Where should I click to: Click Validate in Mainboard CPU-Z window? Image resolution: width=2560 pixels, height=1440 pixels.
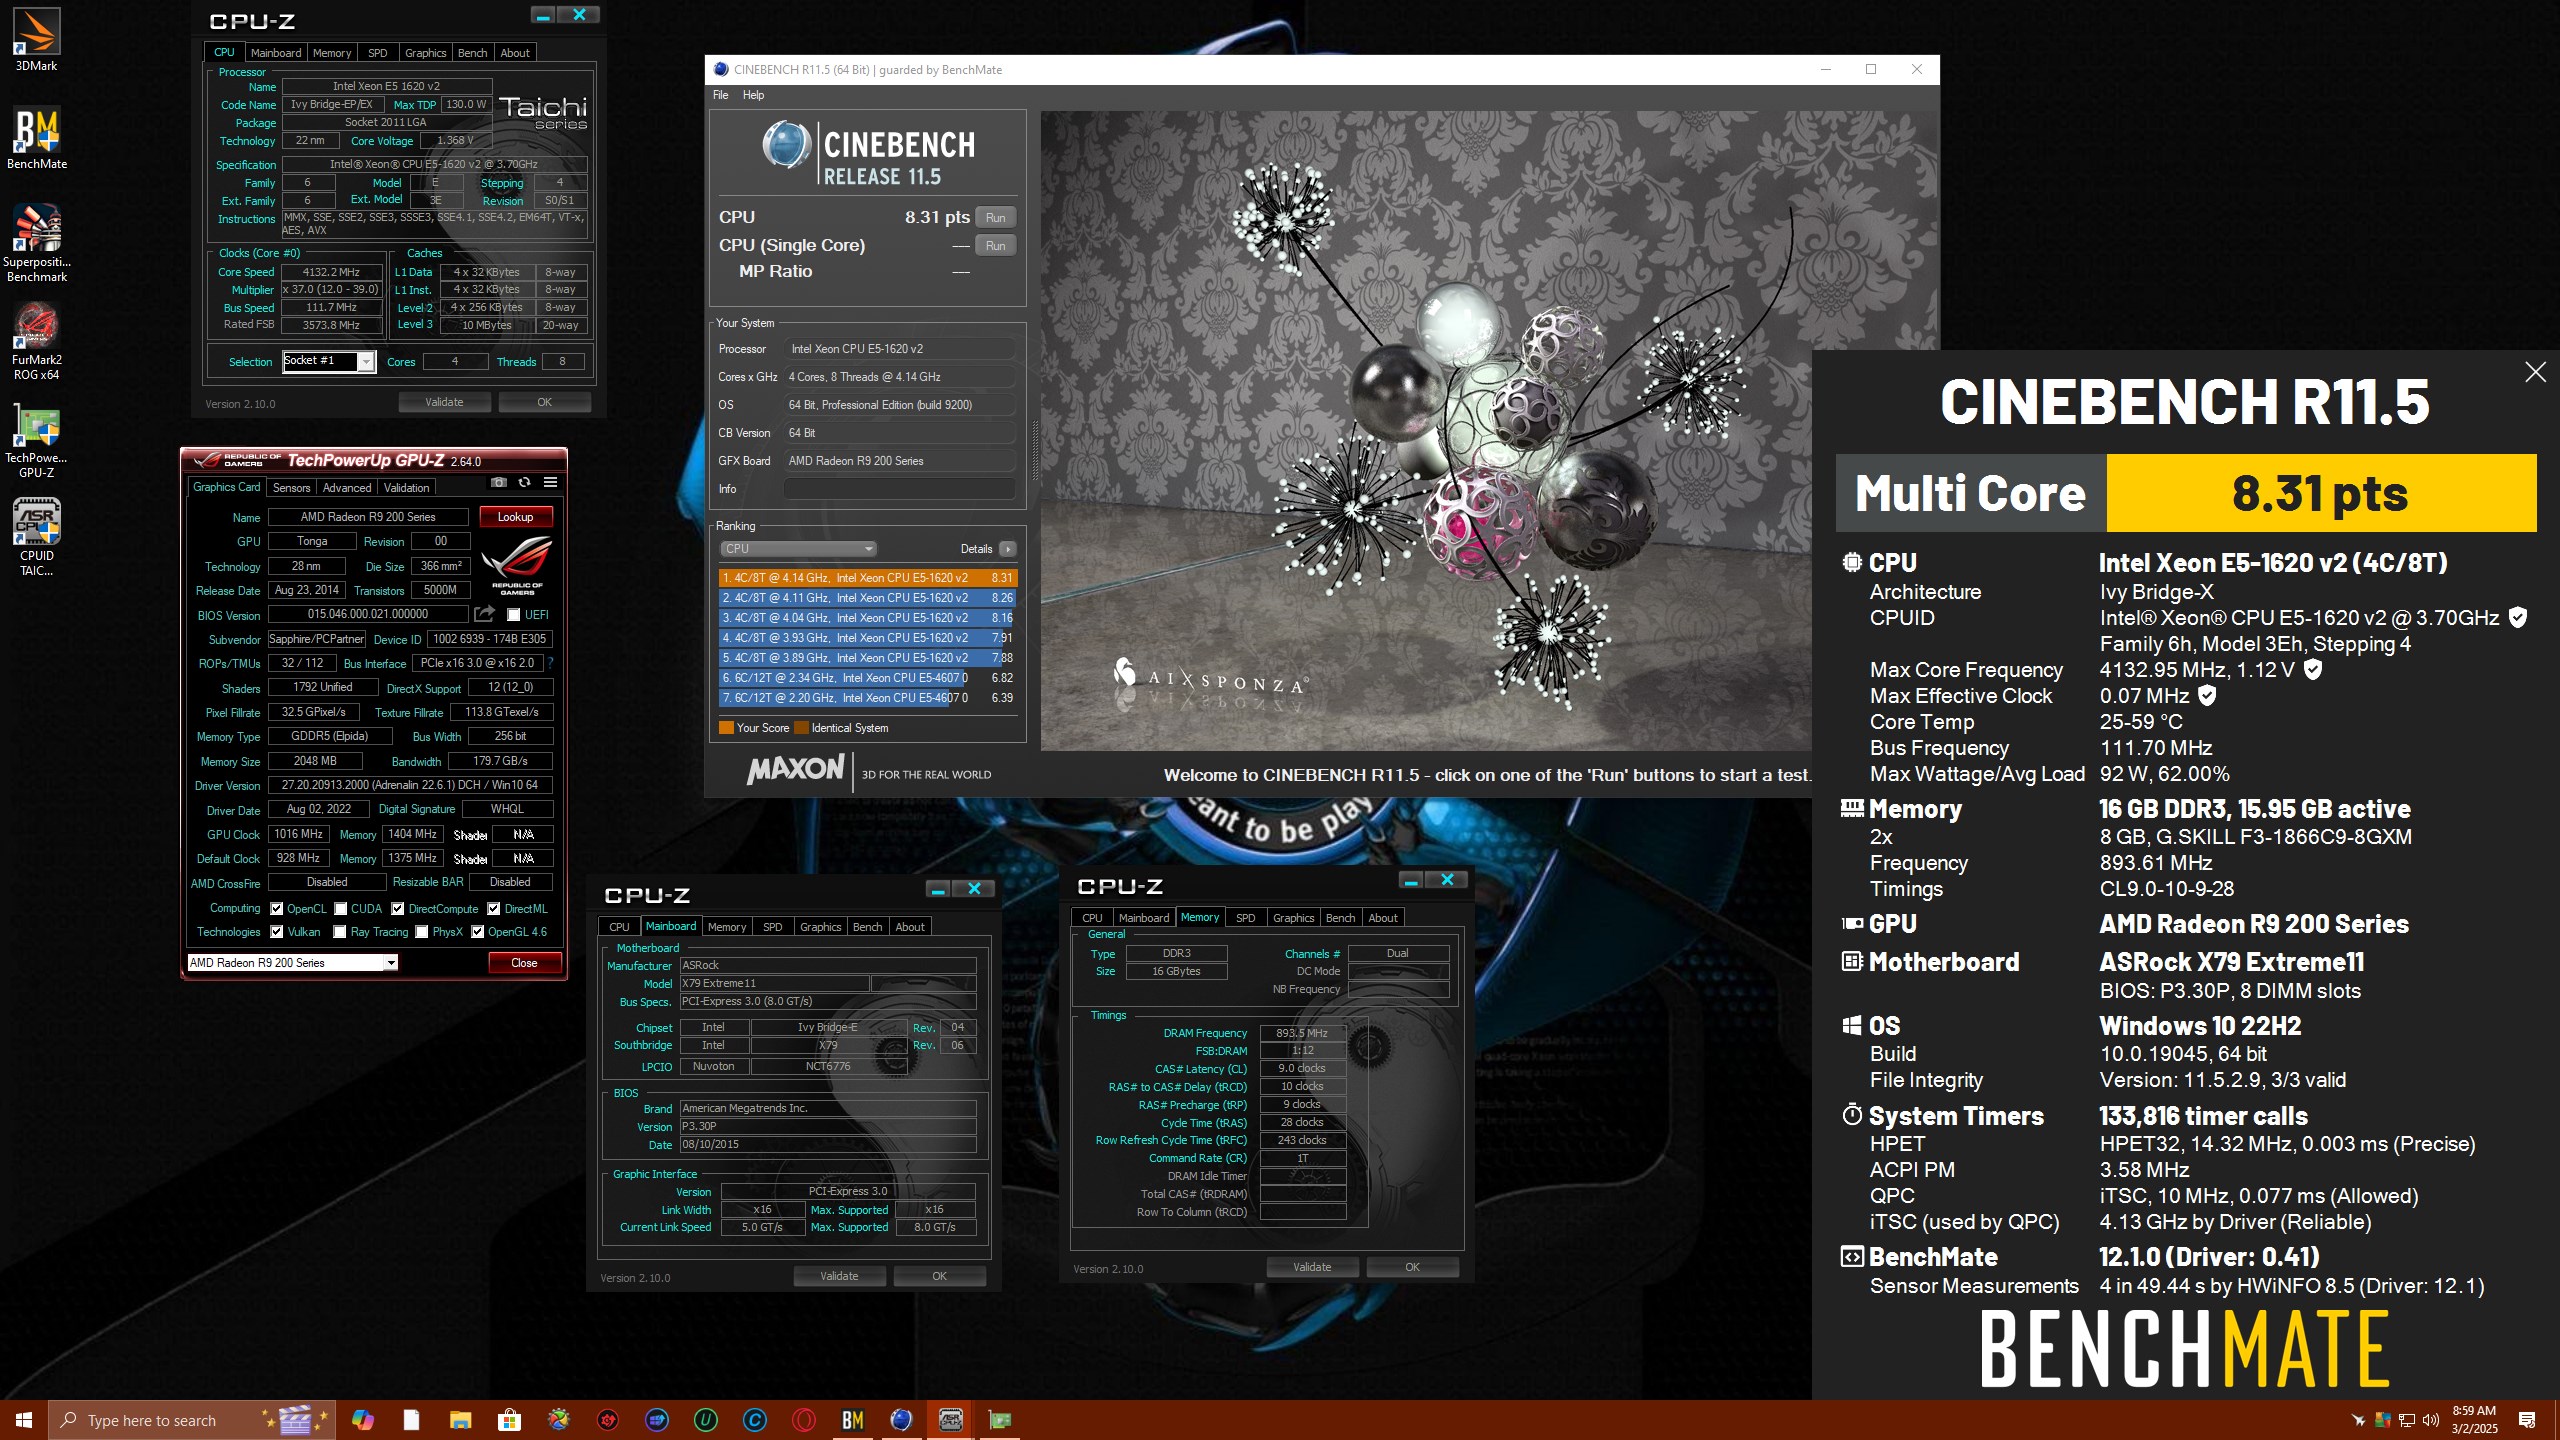pyautogui.click(x=839, y=1276)
